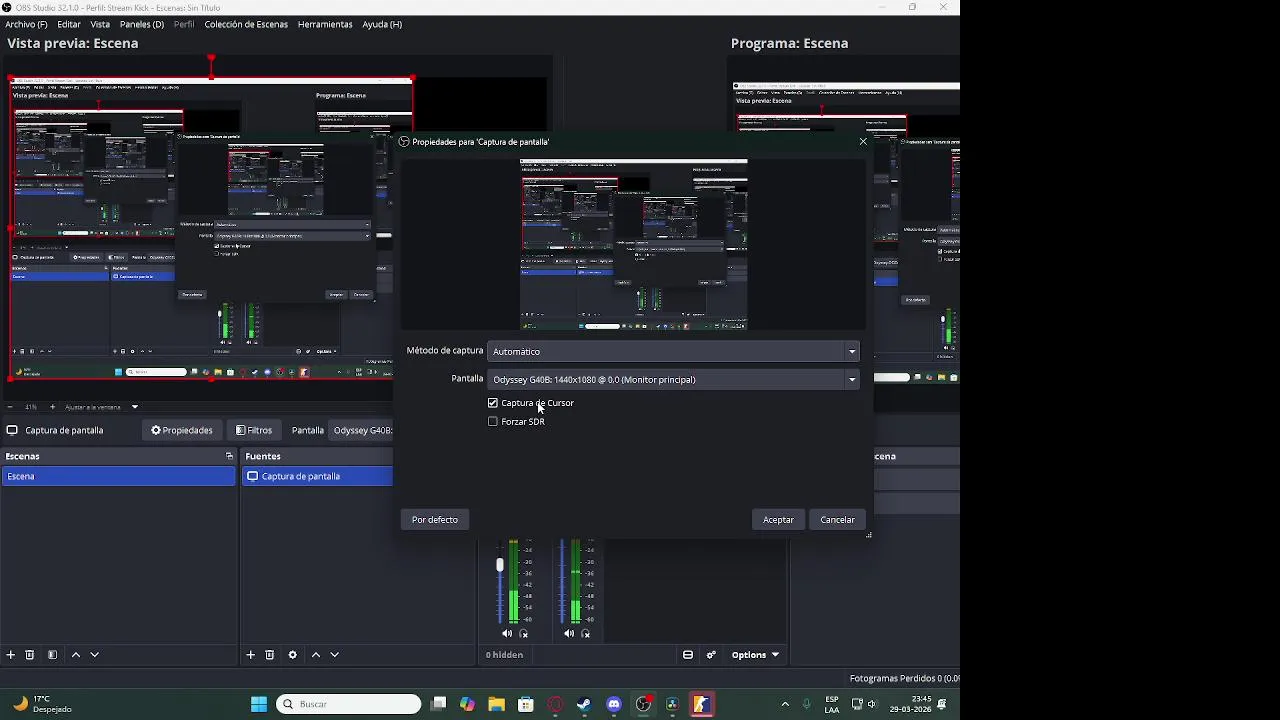1280x720 pixels.
Task: Toggle monitoring headphone on second mixer channel
Action: [585, 634]
